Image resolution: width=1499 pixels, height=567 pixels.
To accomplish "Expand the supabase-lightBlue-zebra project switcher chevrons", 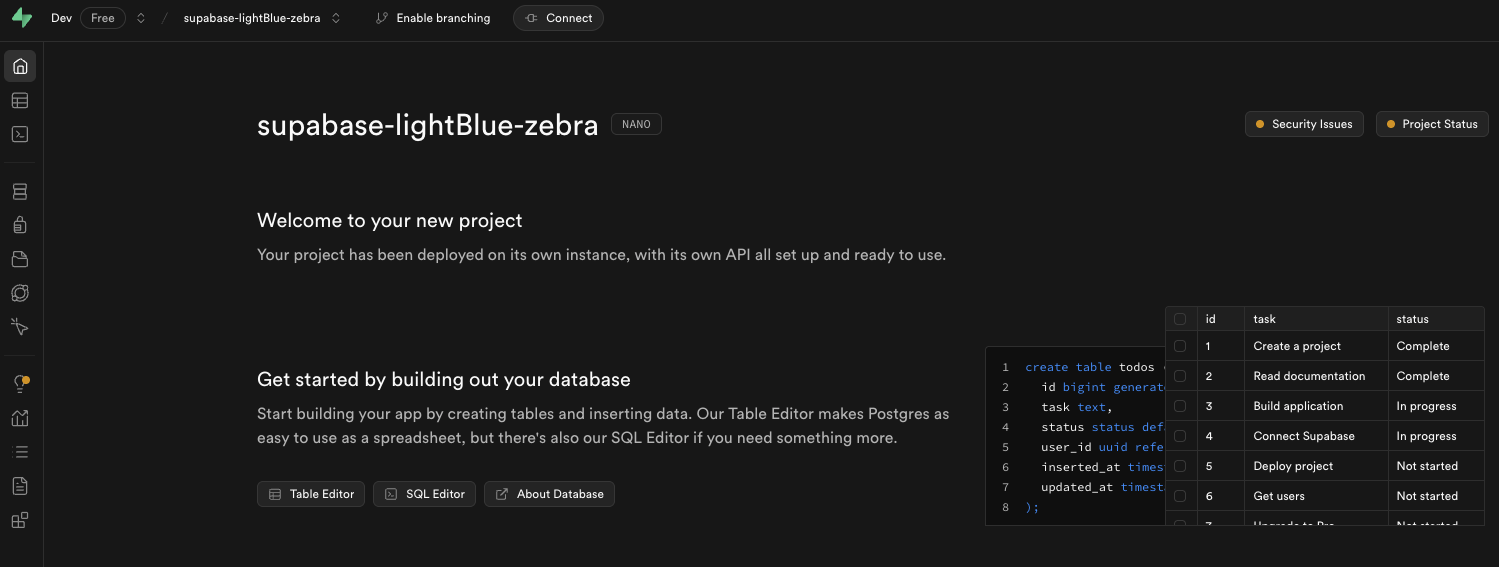I will pos(336,18).
